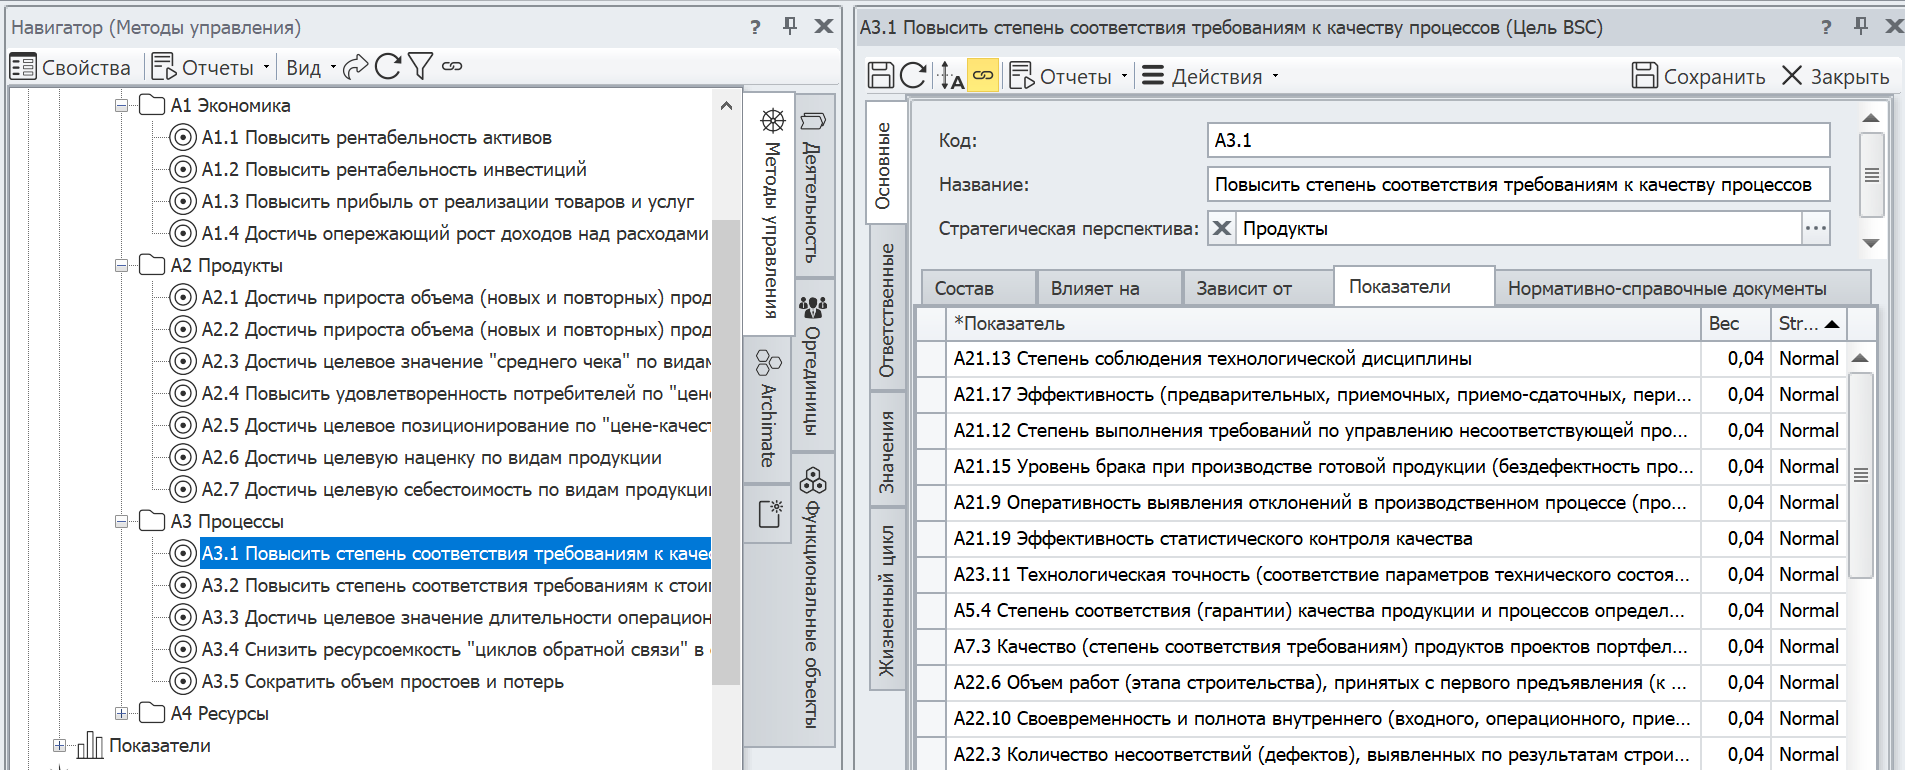Click the Navigator link chain icon
Image resolution: width=1905 pixels, height=770 pixels.
452,67
